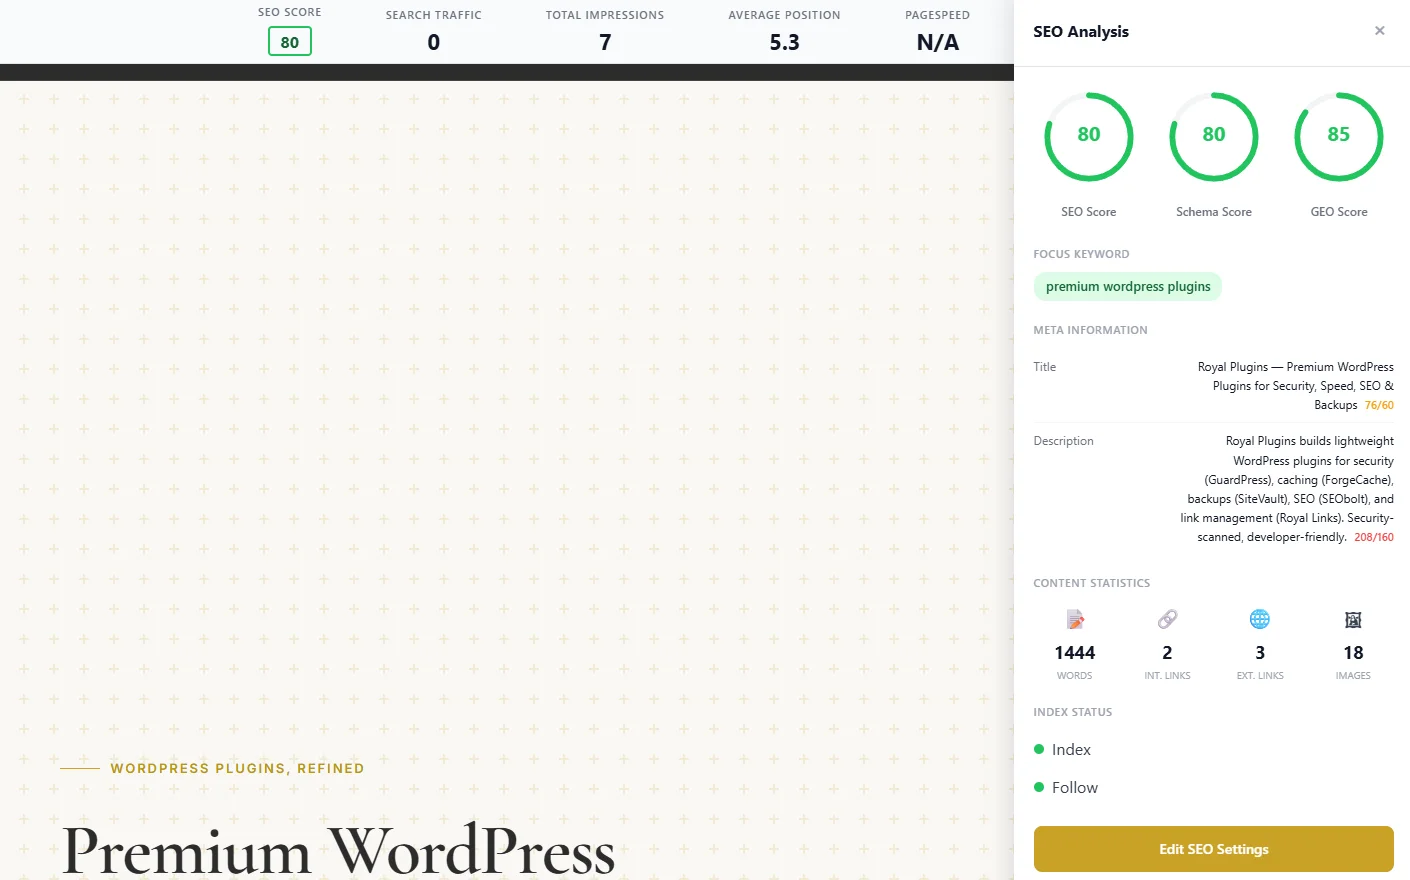Select the Schema Score circle
The image size is (1410, 880).
[1213, 136]
